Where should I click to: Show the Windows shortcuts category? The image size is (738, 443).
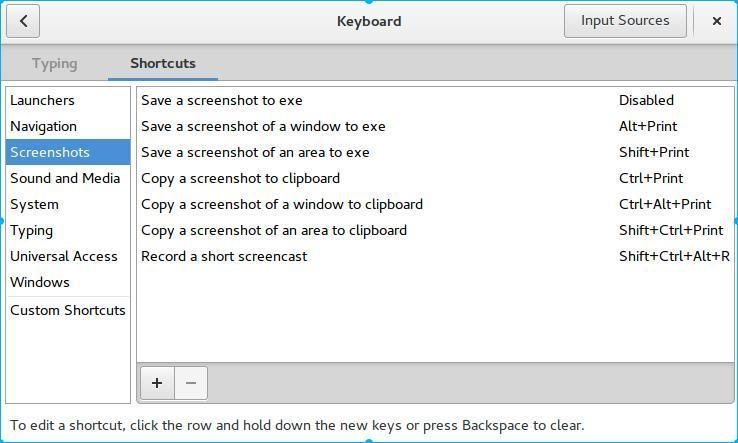68,282
